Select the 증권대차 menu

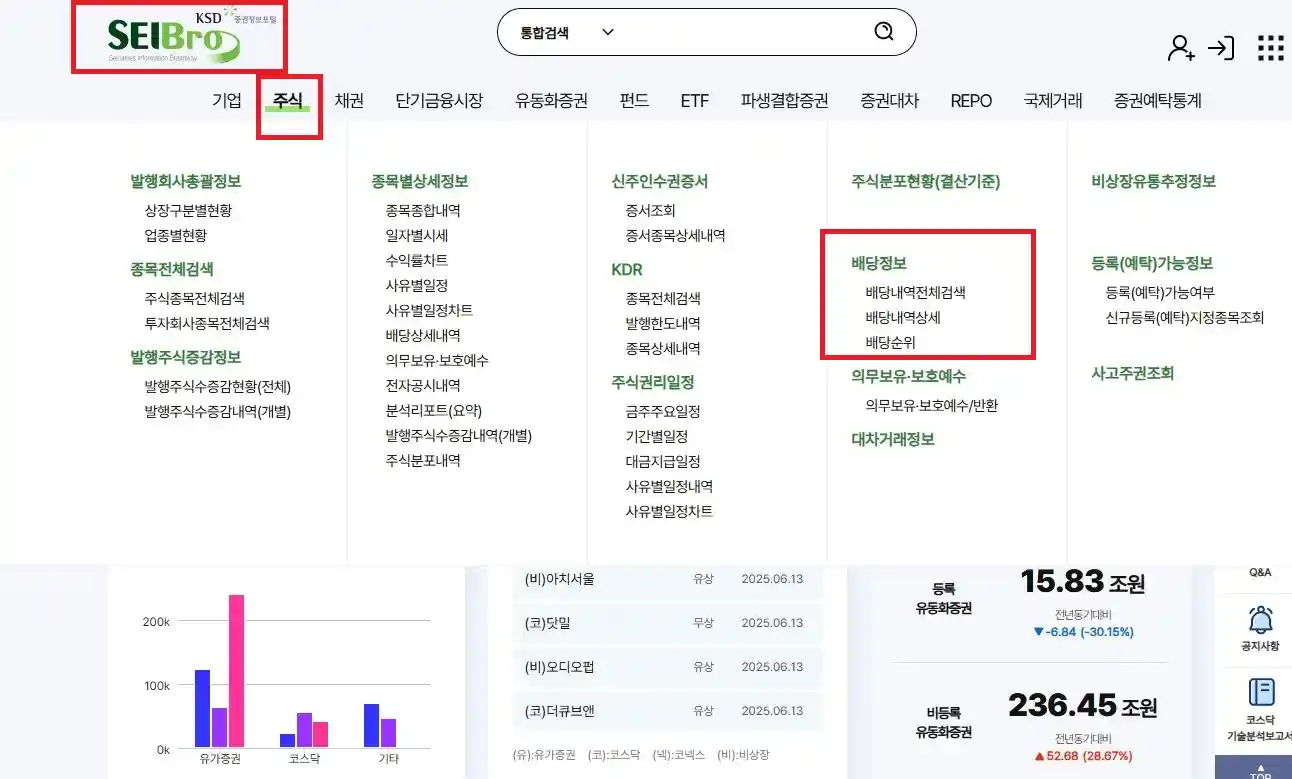889,100
